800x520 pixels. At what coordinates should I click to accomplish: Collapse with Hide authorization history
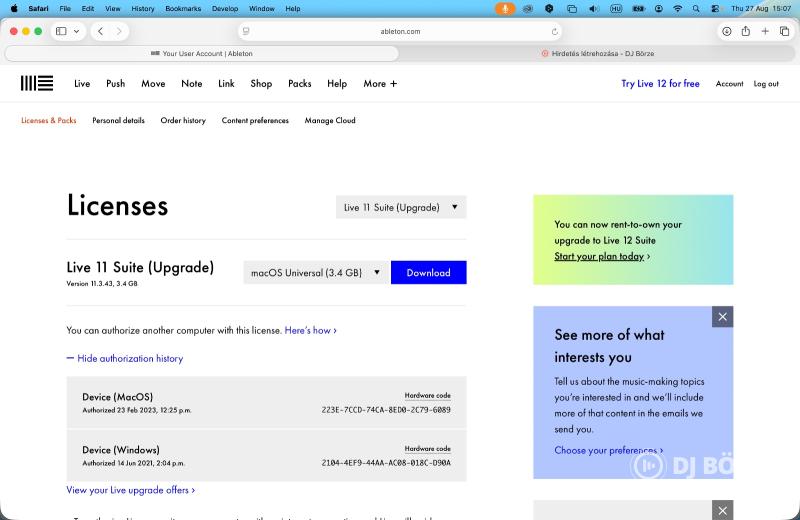pos(124,358)
